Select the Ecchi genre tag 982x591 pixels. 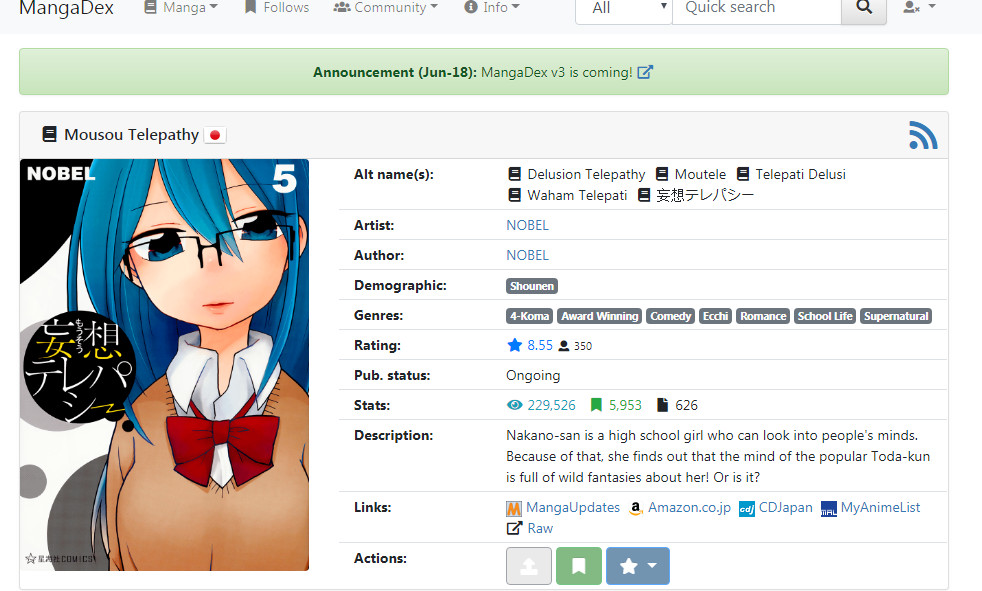pos(715,316)
